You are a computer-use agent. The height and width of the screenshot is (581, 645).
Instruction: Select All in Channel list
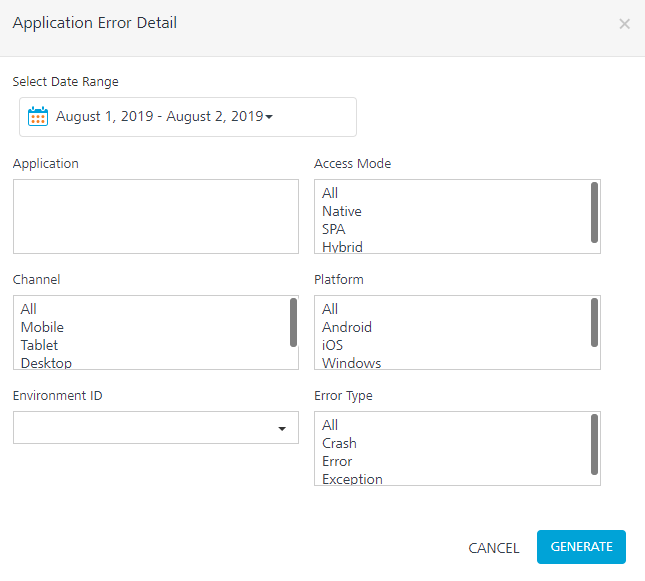click(28, 309)
